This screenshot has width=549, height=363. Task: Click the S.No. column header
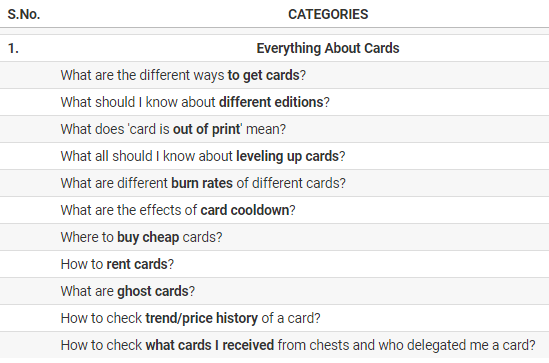point(24,14)
